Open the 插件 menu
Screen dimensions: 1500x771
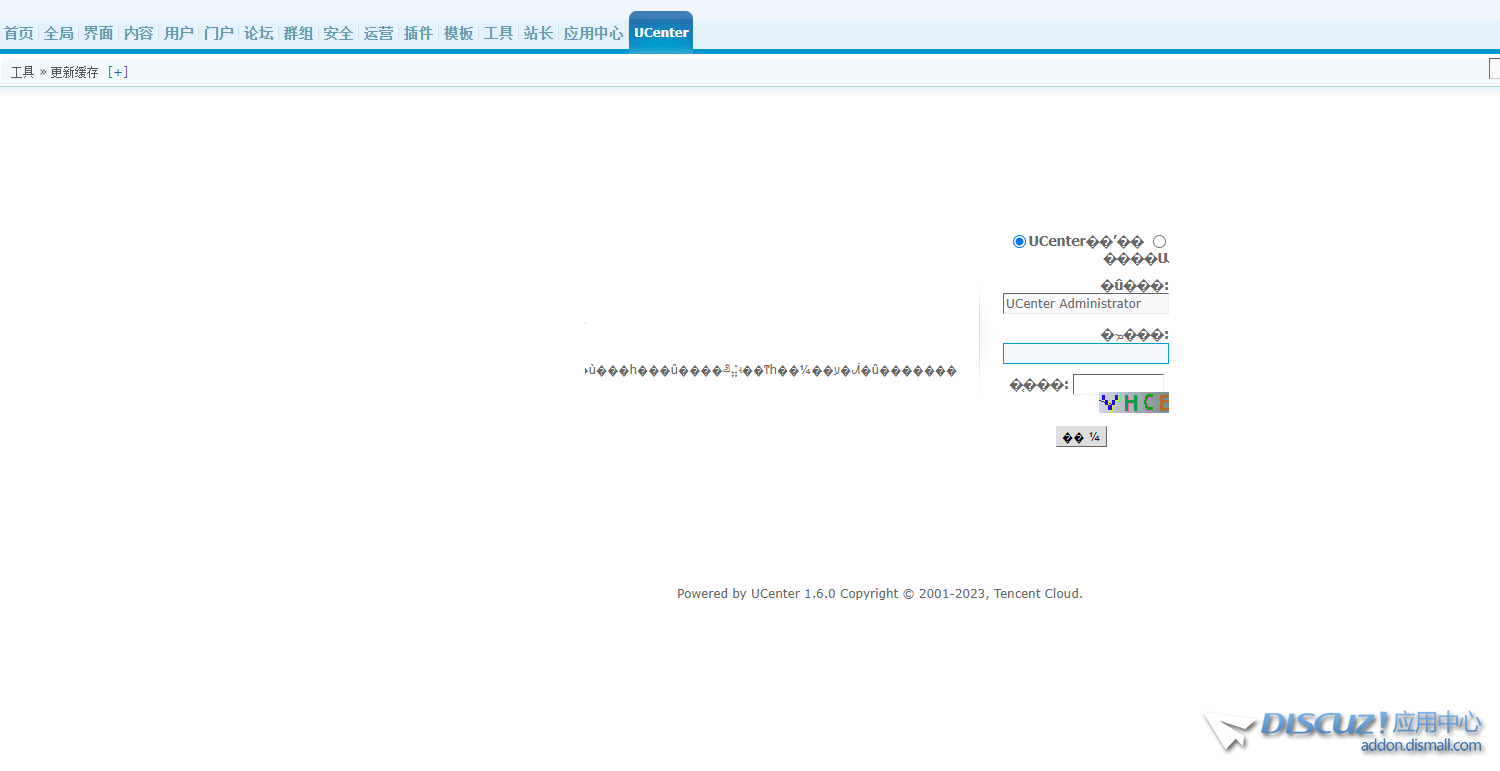coord(418,33)
